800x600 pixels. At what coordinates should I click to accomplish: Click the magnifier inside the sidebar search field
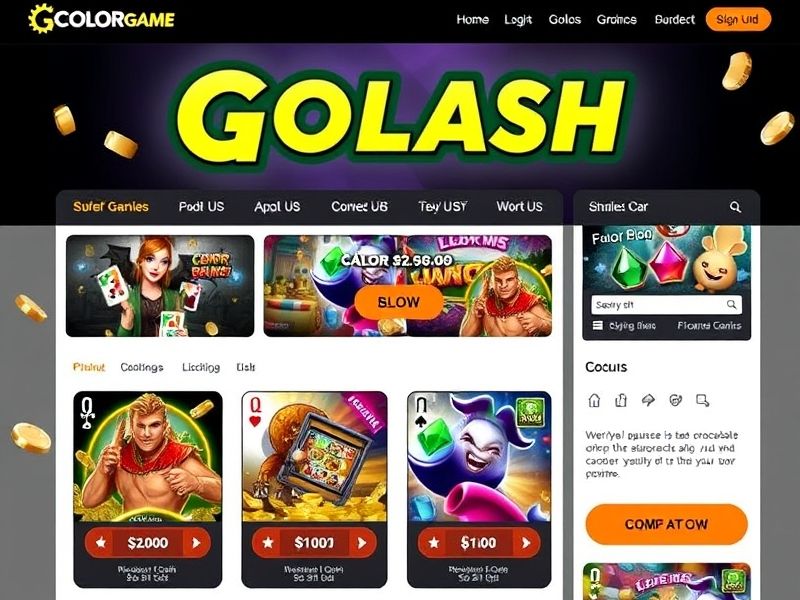pos(731,305)
